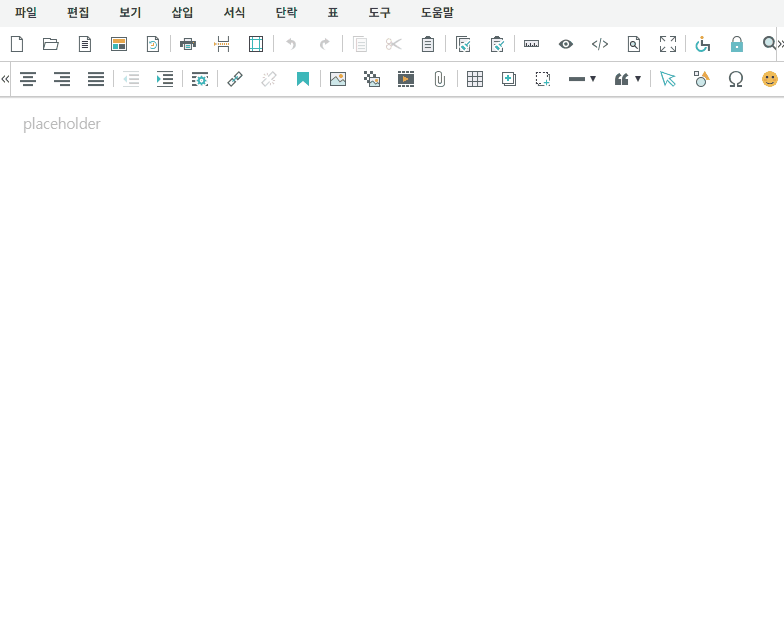Open the 삽입 menu
This screenshot has width=784, height=625.
182,13
